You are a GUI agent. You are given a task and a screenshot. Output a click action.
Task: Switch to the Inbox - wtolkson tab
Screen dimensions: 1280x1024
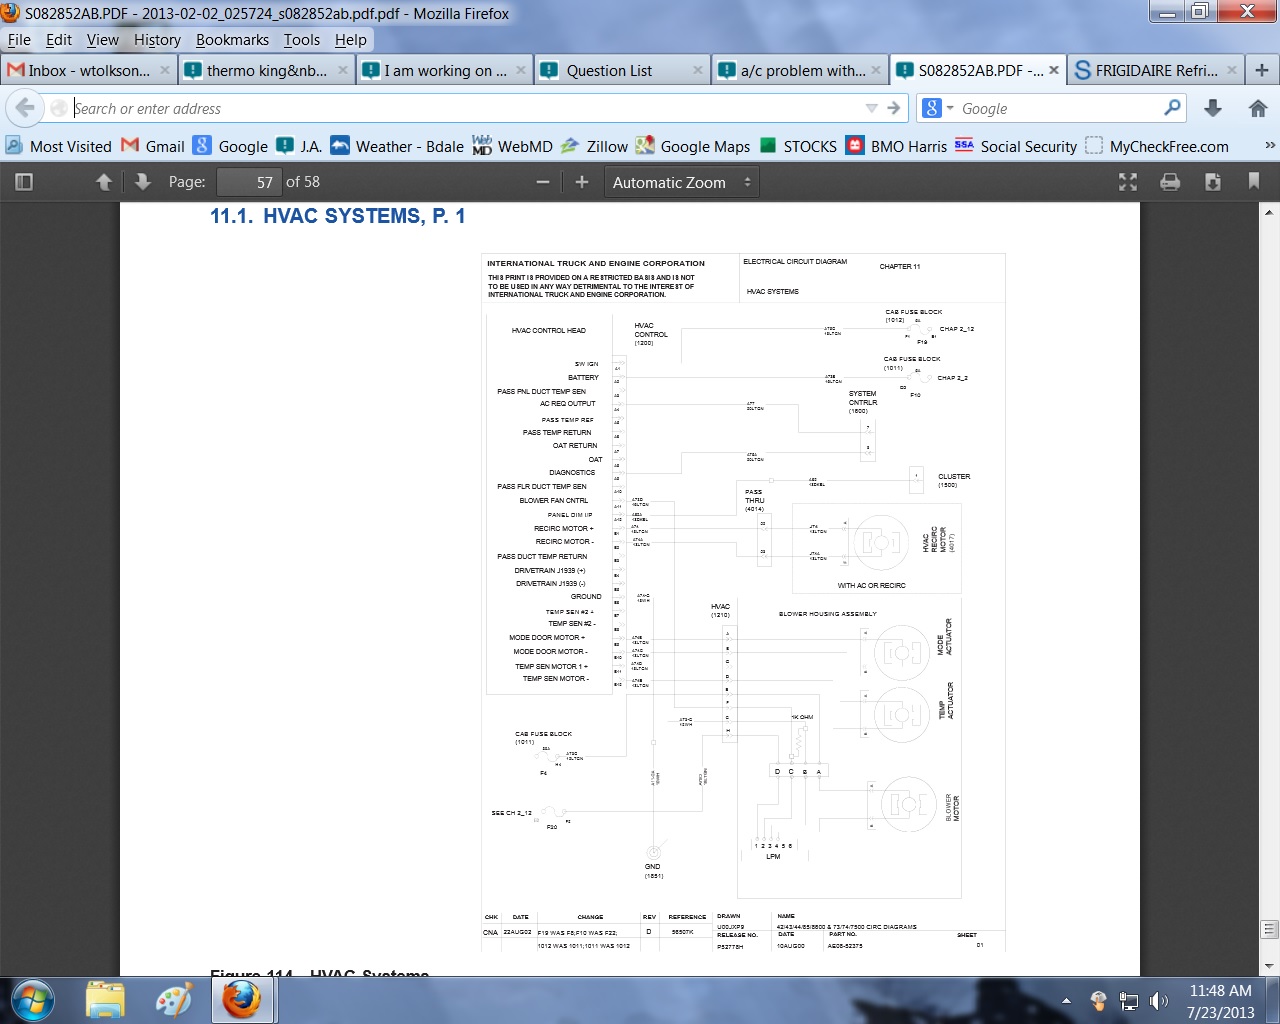88,70
